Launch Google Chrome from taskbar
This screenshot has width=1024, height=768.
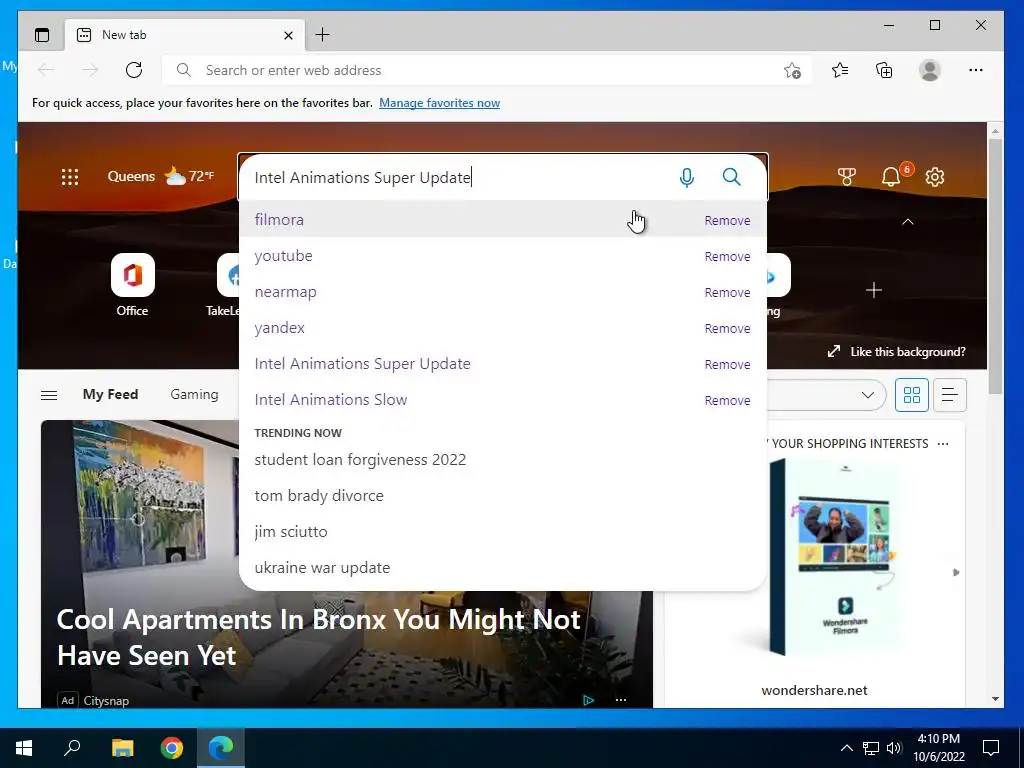tap(172, 748)
